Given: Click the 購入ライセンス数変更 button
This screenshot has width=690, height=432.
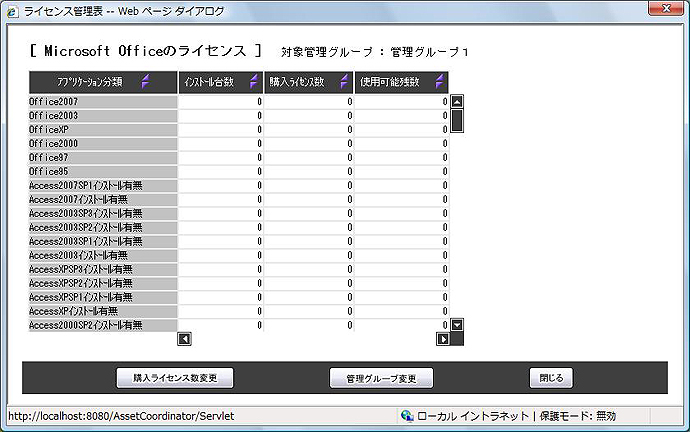Looking at the screenshot, I should (175, 378).
